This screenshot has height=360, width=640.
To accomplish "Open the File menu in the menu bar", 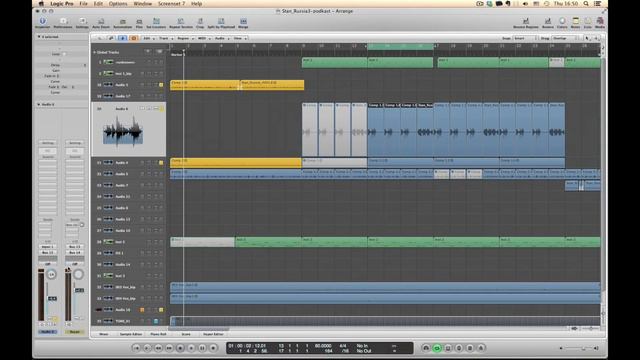I will 83,4.
